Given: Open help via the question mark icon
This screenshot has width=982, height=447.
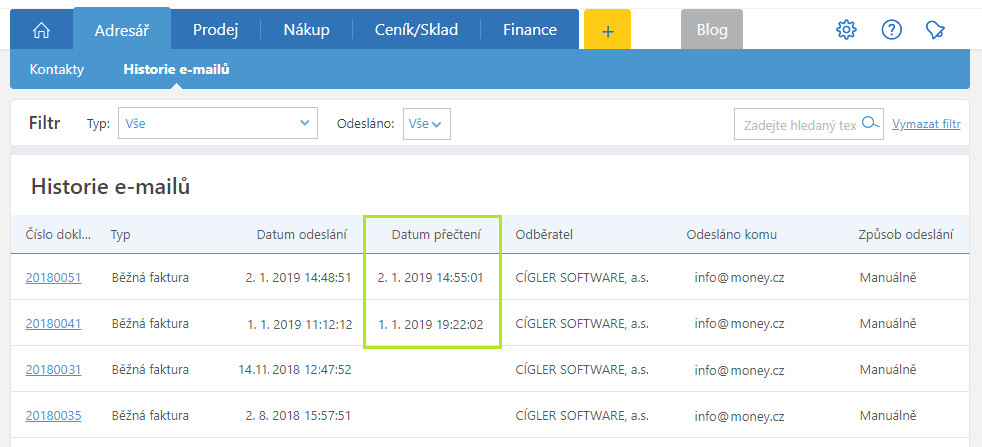Looking at the screenshot, I should [x=891, y=29].
